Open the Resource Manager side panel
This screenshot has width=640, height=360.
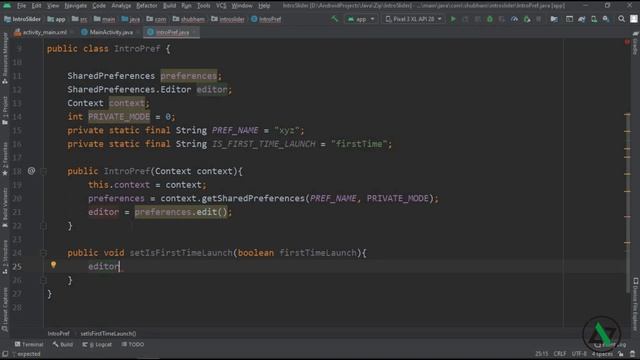(5, 57)
